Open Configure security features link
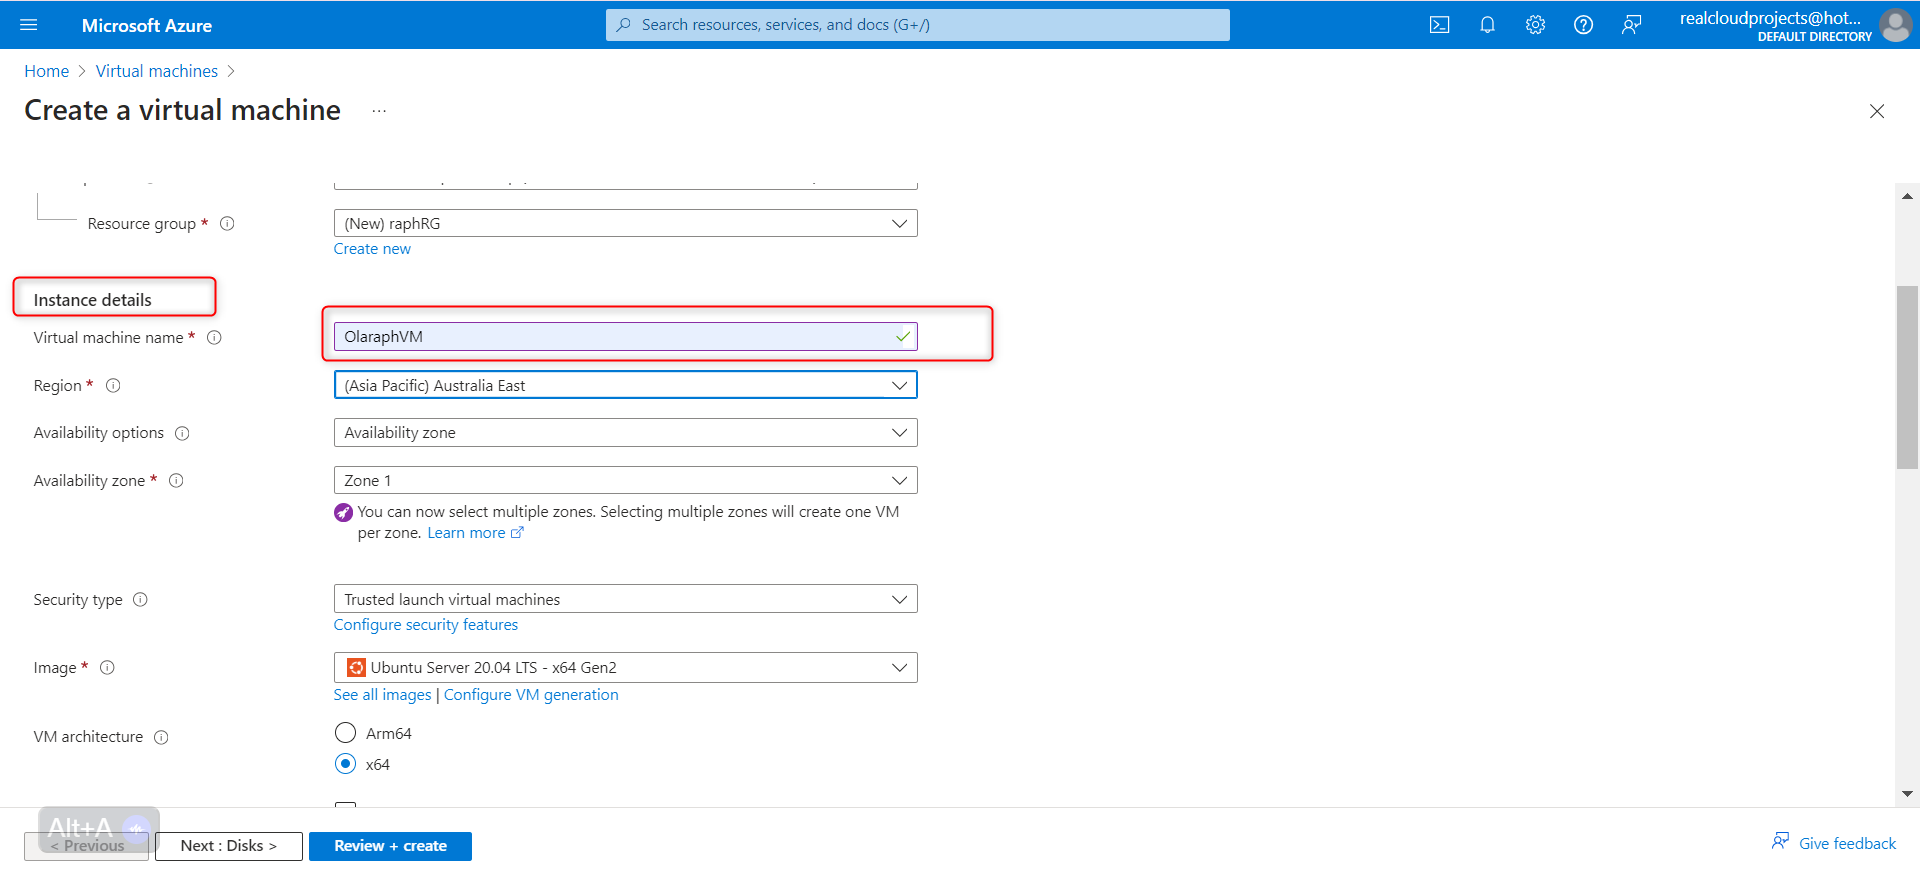 tap(426, 625)
